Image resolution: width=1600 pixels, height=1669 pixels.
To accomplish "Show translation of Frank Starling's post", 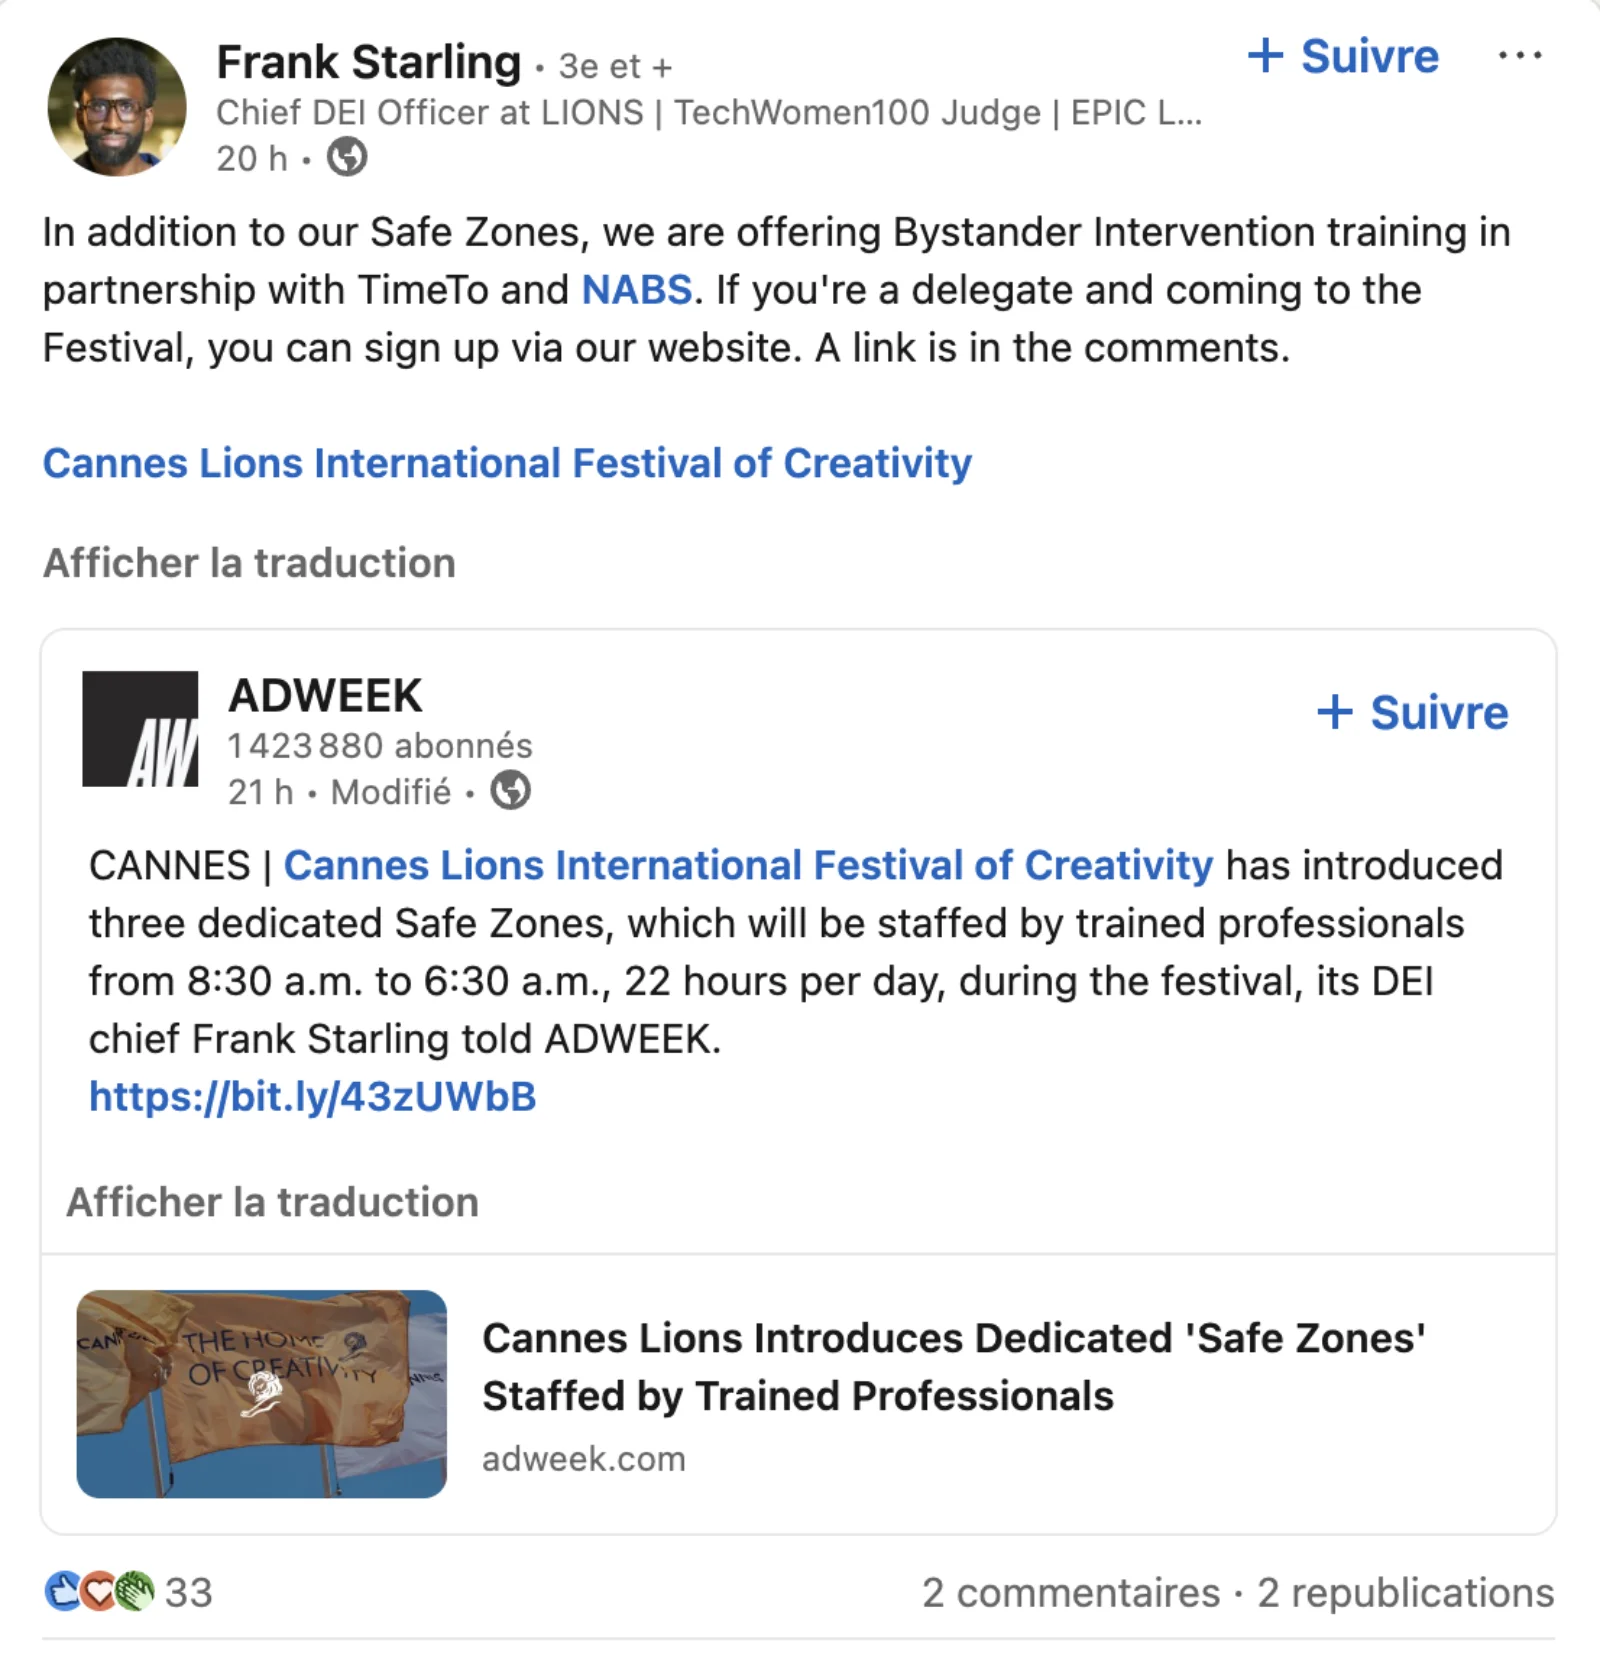I will pyautogui.click(x=249, y=563).
